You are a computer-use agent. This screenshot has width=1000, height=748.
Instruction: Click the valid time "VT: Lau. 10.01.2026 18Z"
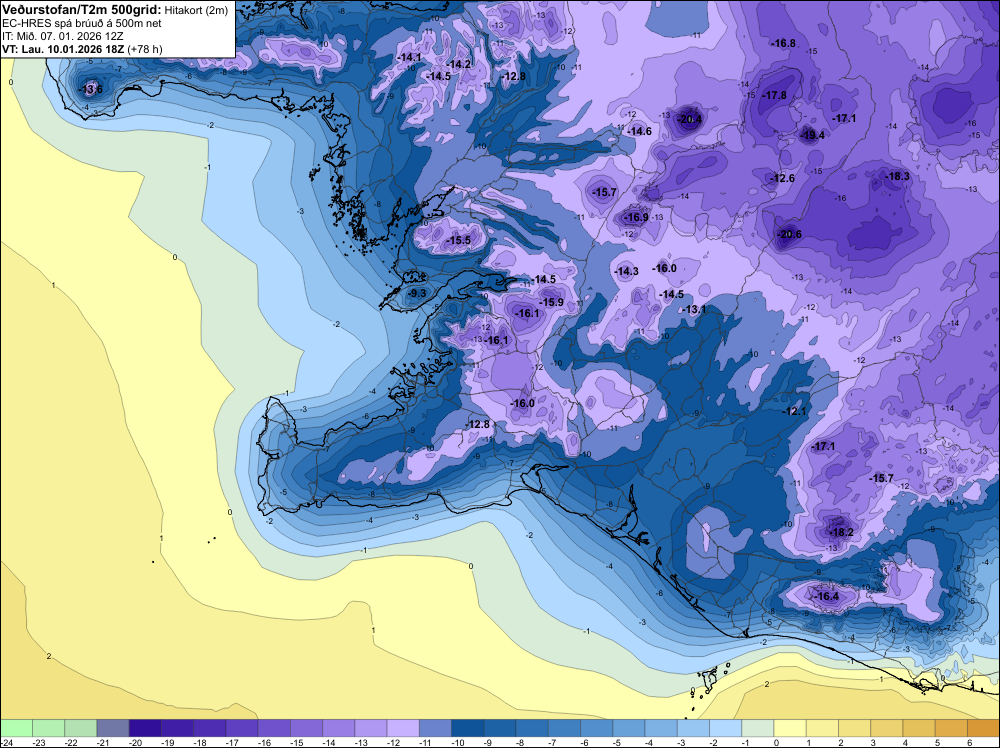click(x=63, y=49)
